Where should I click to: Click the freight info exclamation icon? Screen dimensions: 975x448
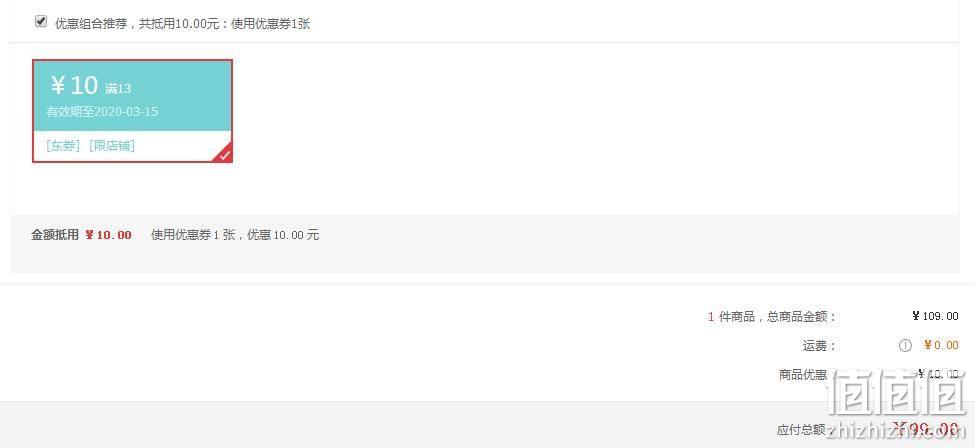click(x=905, y=345)
